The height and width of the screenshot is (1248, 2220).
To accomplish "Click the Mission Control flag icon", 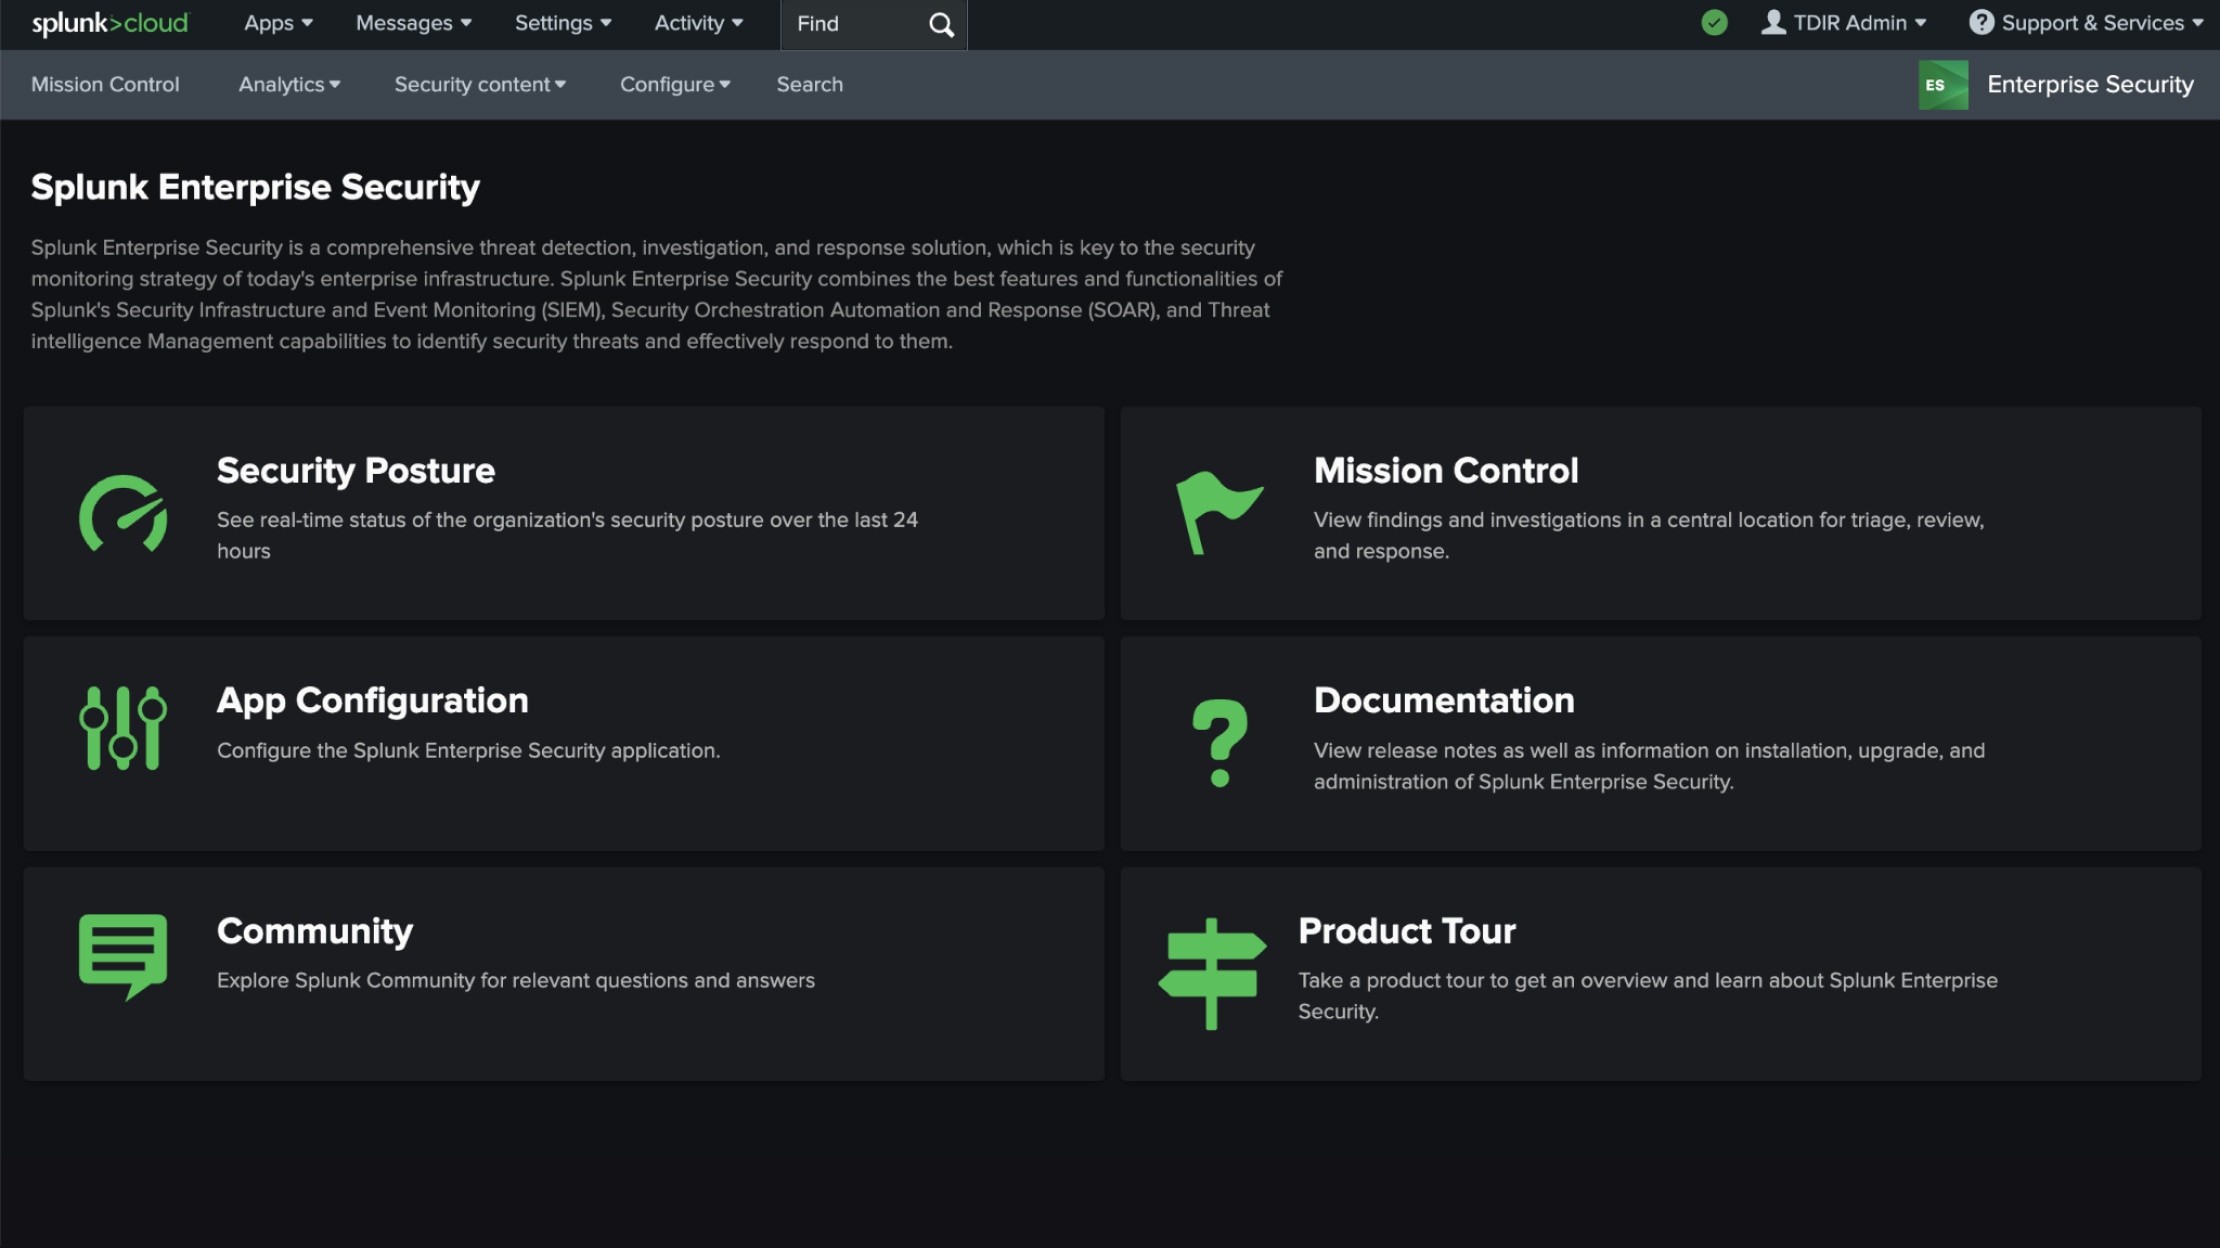I will click(1218, 511).
